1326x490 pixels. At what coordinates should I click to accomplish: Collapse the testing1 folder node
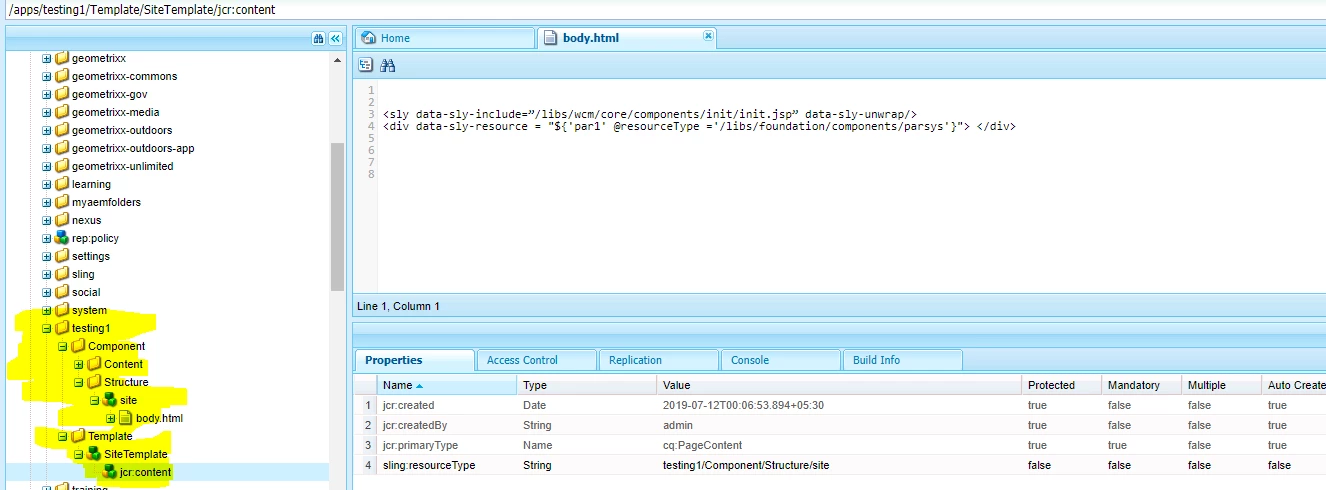46,328
